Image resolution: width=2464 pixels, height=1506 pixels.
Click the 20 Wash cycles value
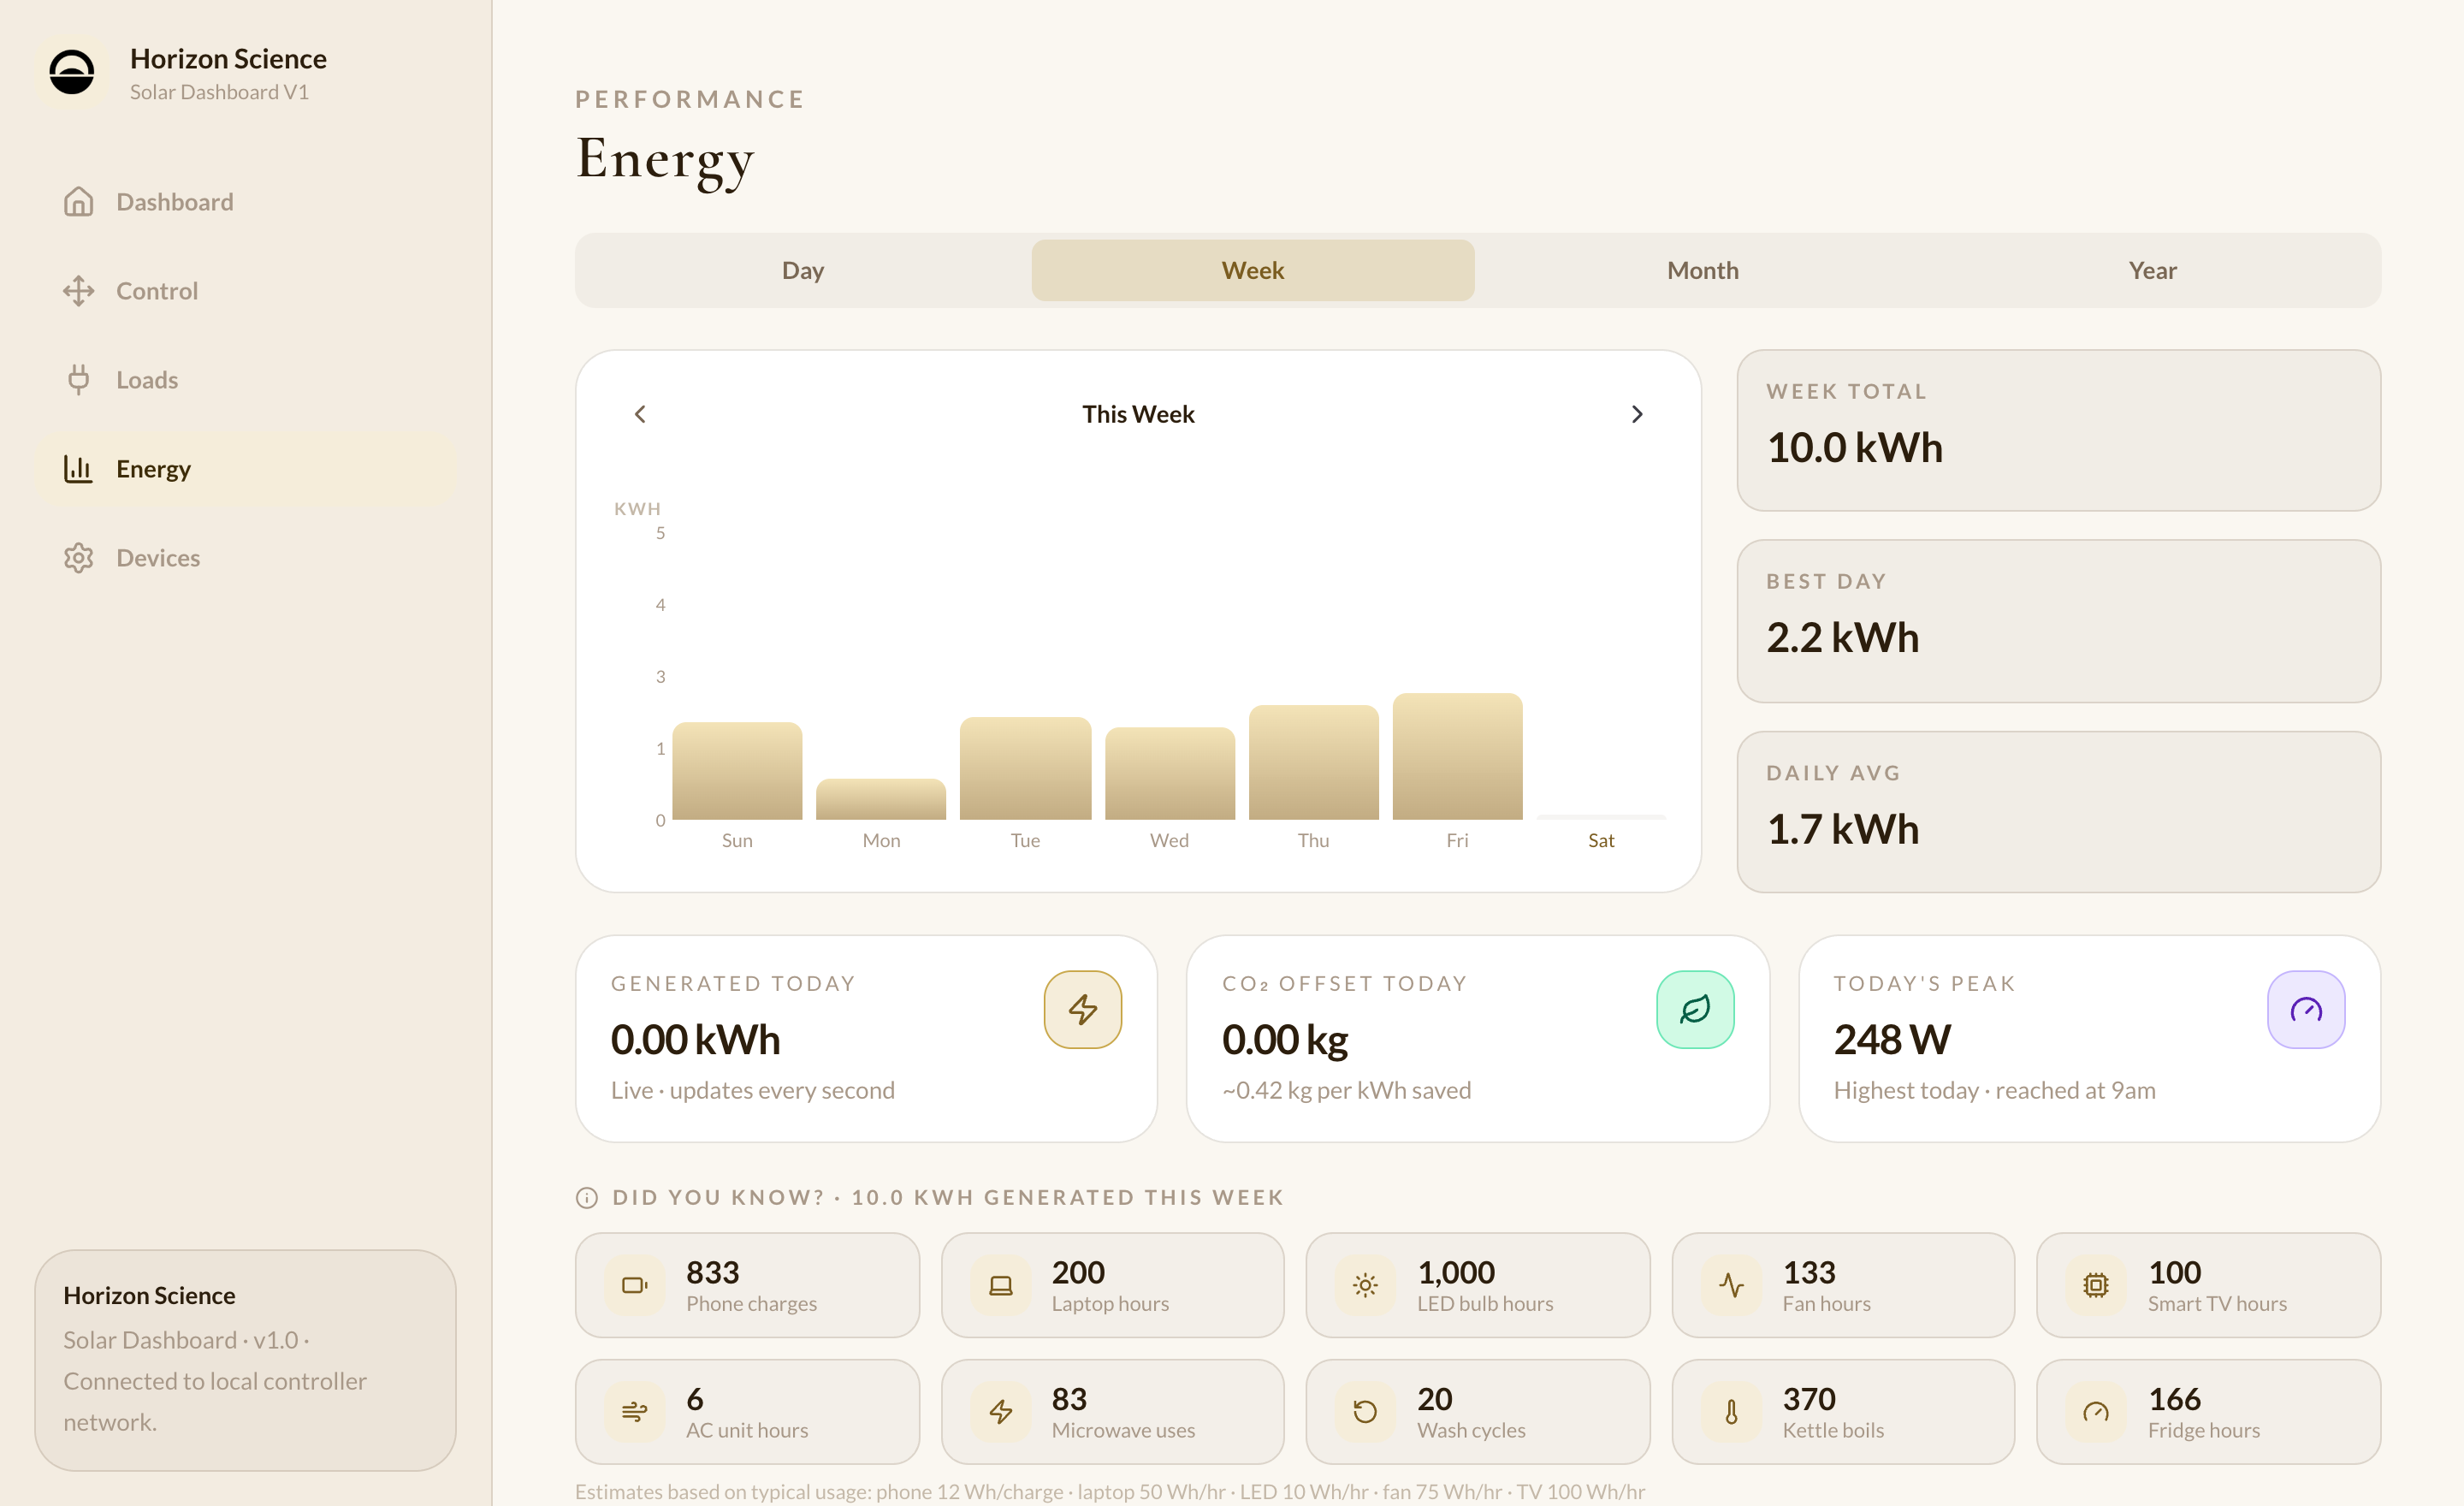[1434, 1399]
